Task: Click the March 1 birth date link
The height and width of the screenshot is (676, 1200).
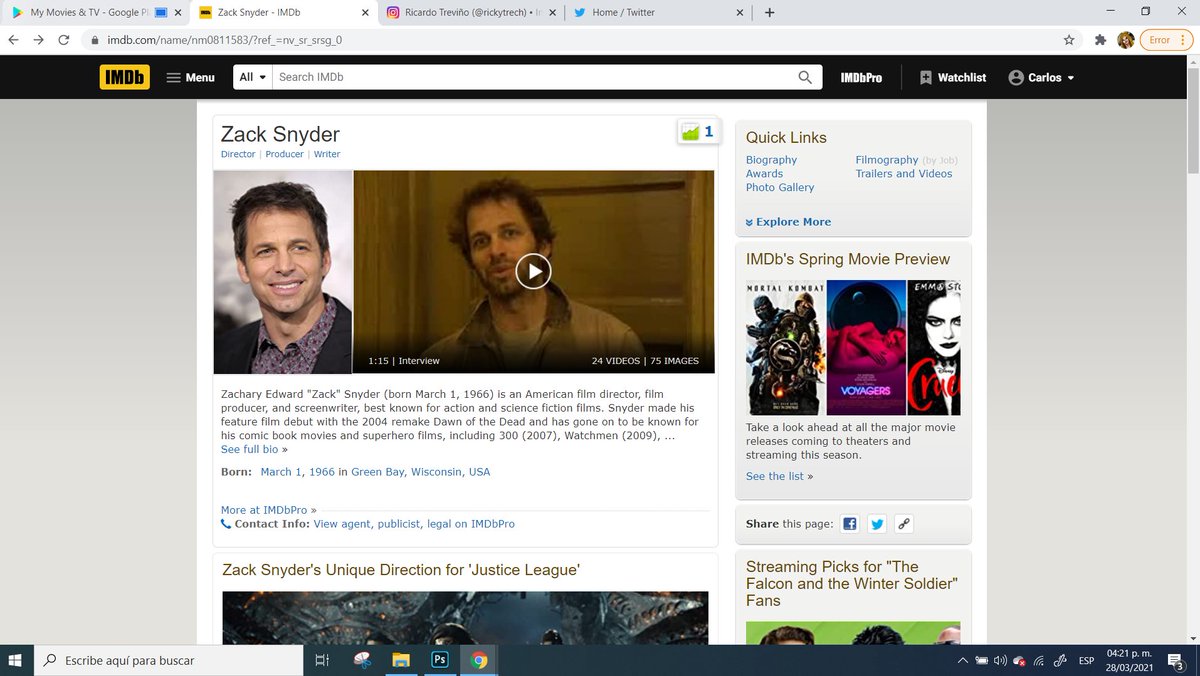Action: click(x=281, y=472)
